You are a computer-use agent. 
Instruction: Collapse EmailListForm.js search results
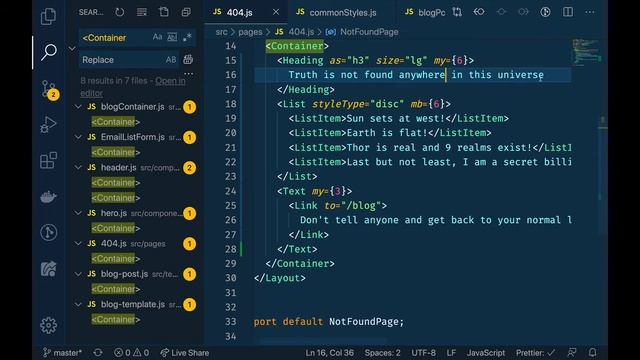[78, 137]
